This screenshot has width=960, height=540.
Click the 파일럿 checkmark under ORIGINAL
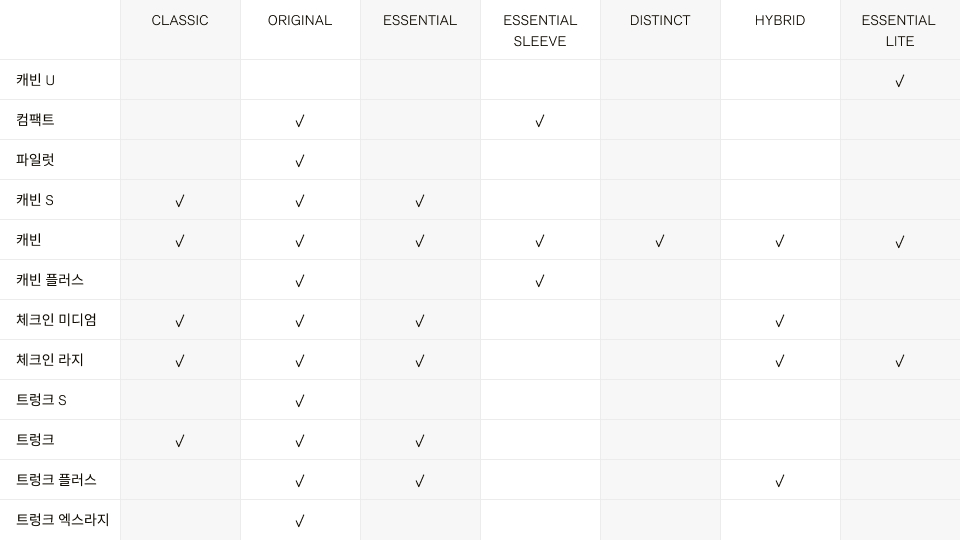[x=299, y=161]
